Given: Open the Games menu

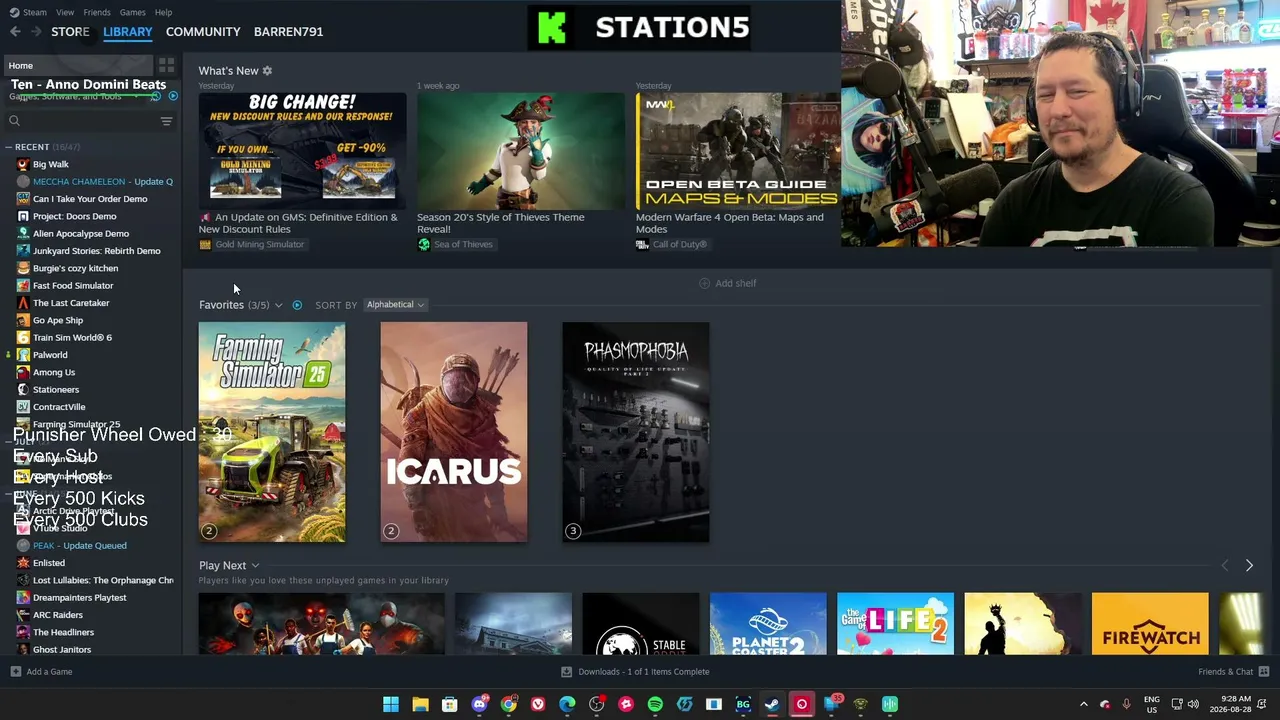Looking at the screenshot, I should point(132,12).
